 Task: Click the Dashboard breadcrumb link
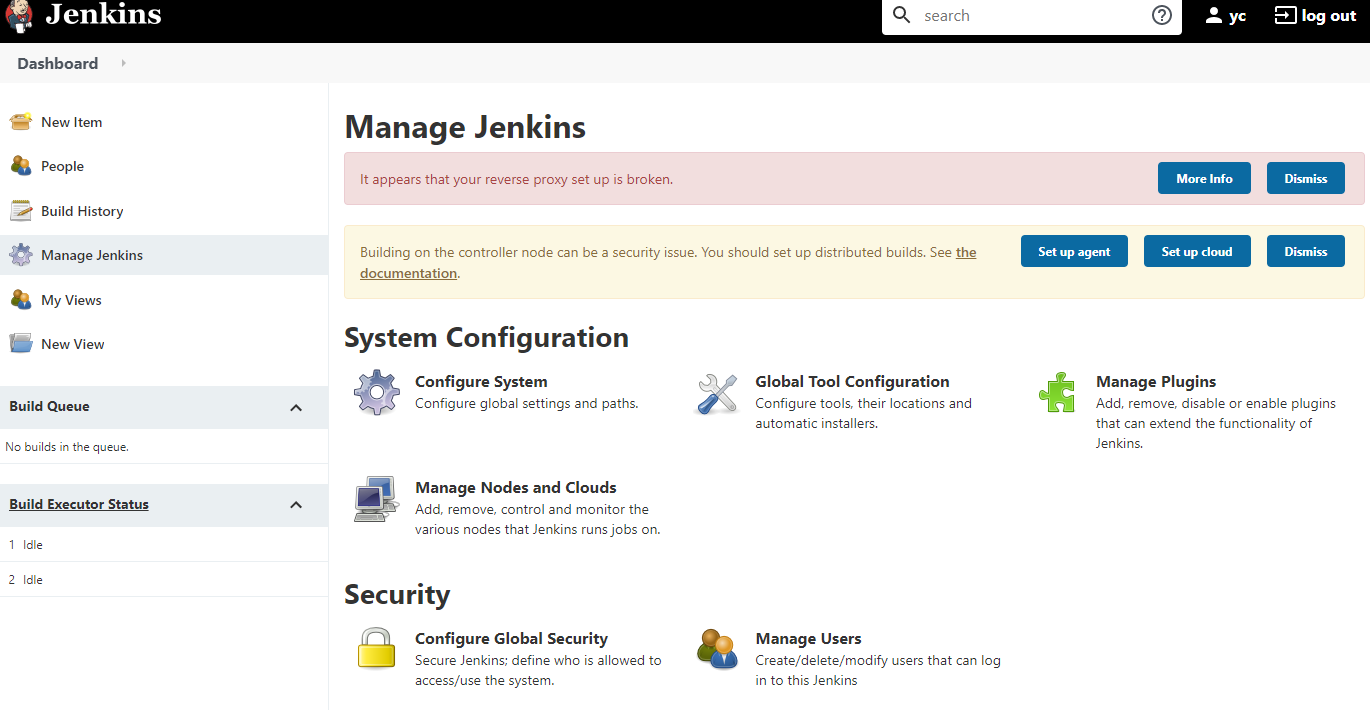click(x=58, y=63)
